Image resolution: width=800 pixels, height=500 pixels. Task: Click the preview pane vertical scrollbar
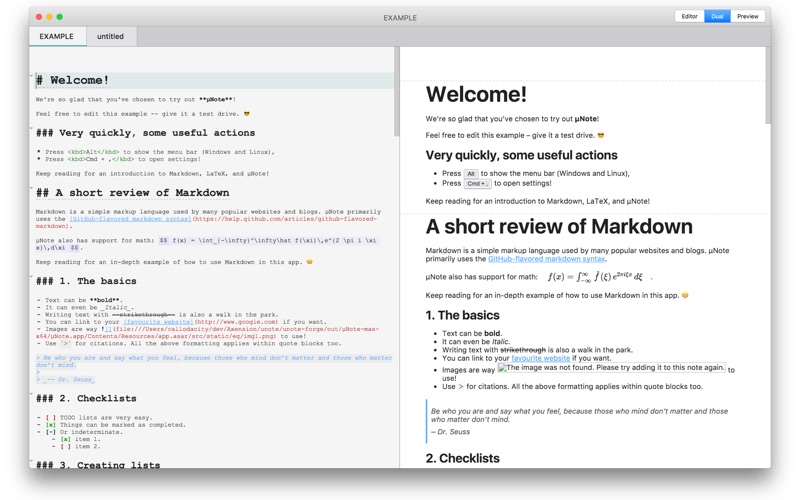(768, 86)
